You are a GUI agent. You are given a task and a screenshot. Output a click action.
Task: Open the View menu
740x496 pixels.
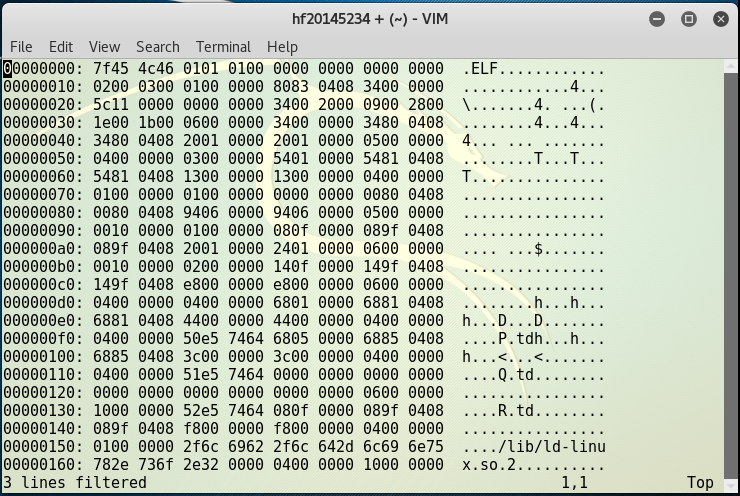coord(104,47)
